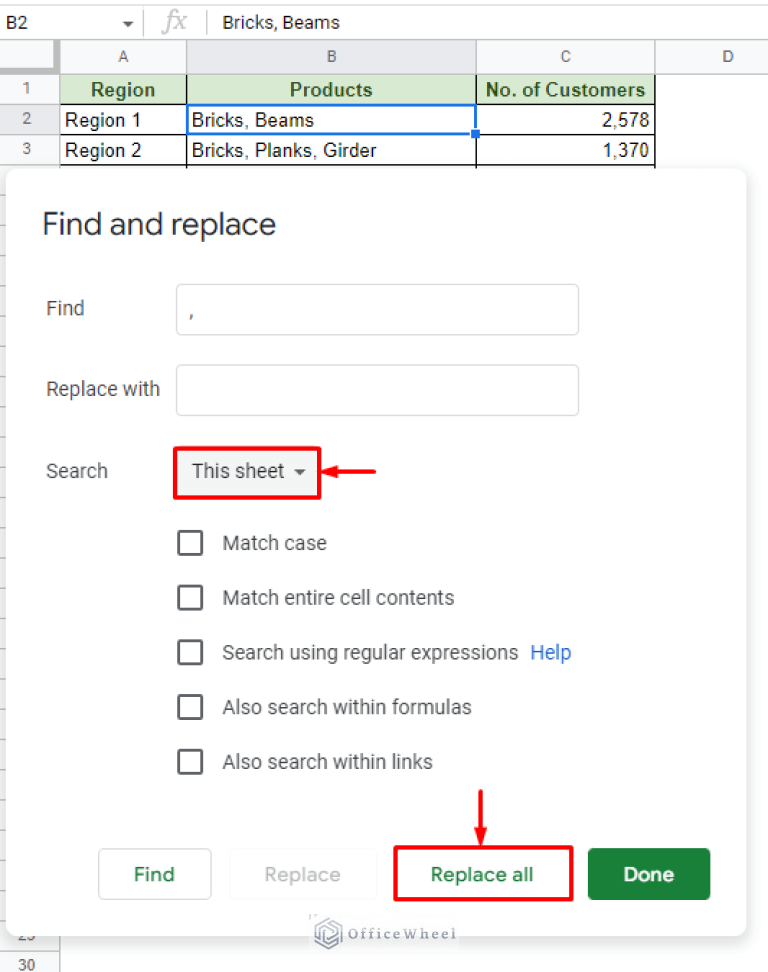
Task: Check Match entire cell contents
Action: (190, 597)
